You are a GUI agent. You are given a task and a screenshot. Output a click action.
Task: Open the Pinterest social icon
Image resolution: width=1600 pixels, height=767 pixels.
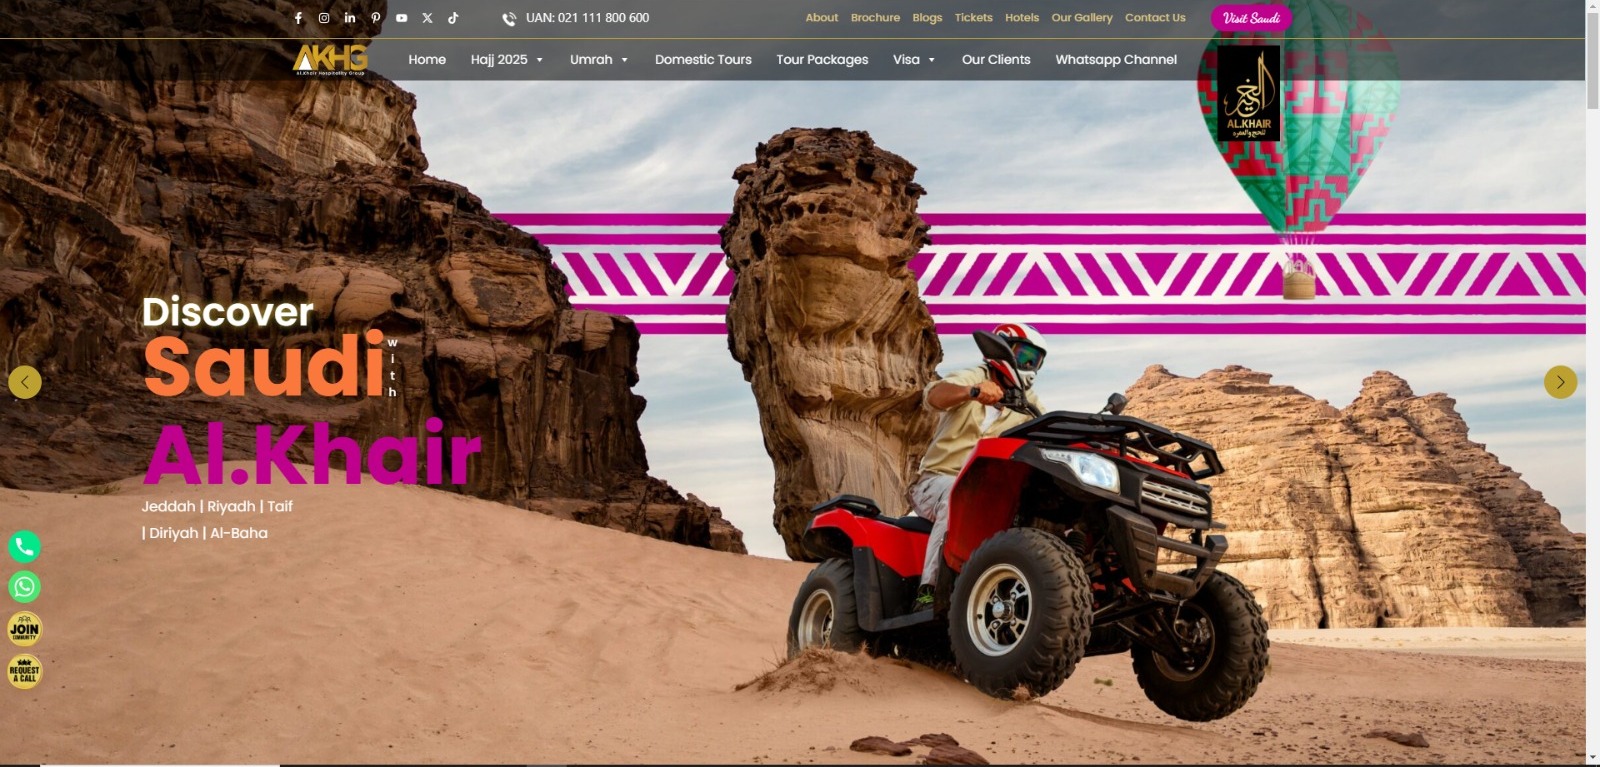(x=376, y=18)
